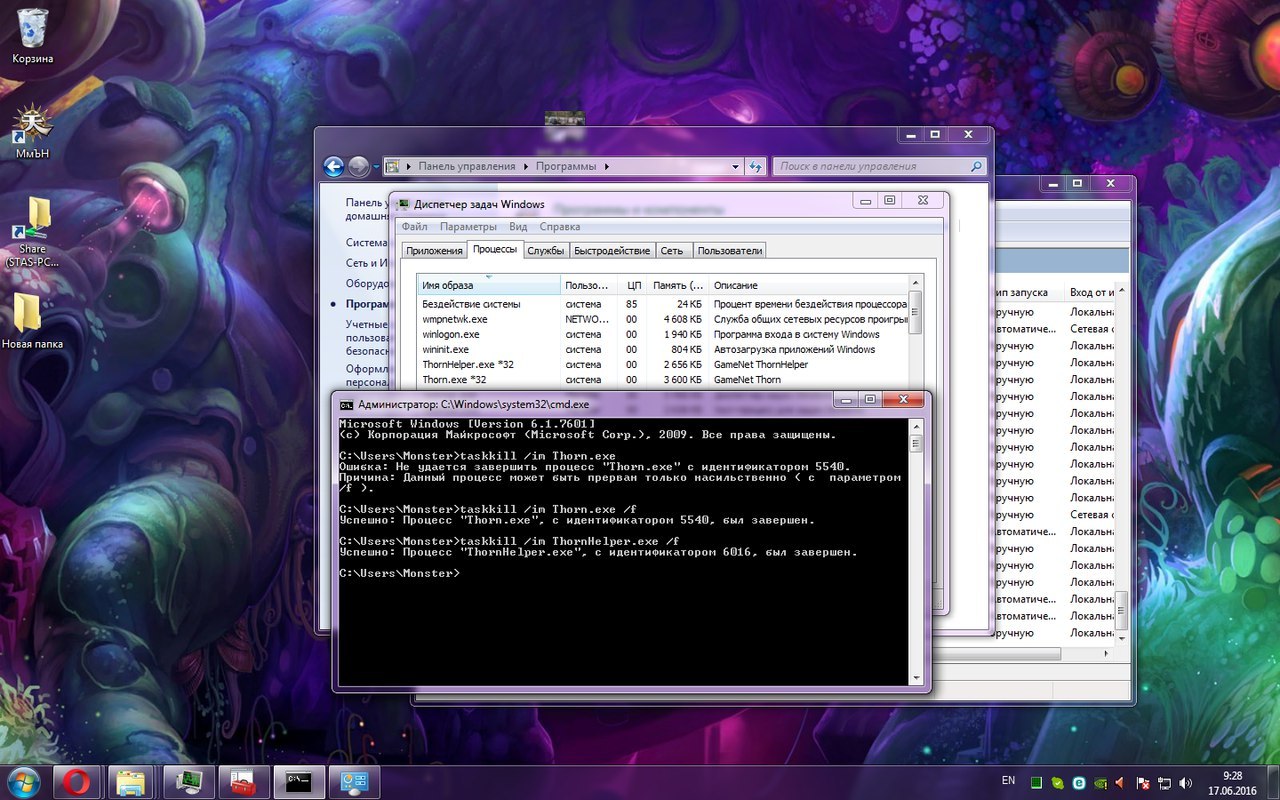Open the Справка menu in Task Manager
This screenshot has height=800, width=1280.
(559, 227)
